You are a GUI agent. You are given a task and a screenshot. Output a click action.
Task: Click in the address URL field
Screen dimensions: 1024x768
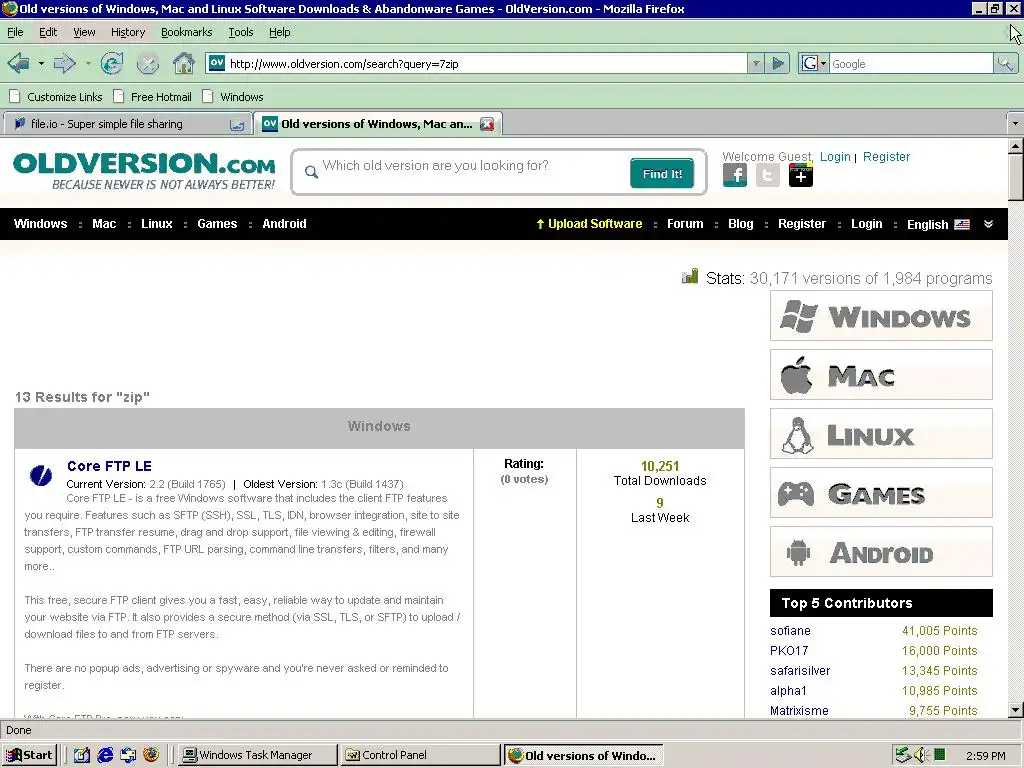487,63
